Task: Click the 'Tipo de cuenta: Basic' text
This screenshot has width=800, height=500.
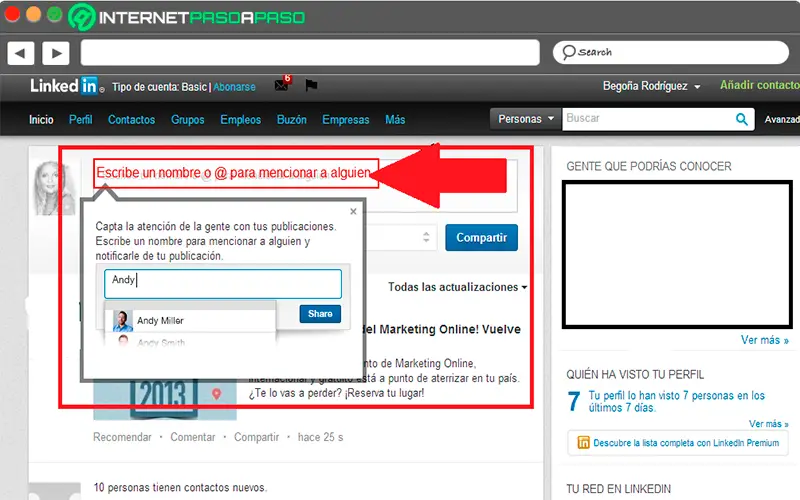Action: tap(159, 87)
